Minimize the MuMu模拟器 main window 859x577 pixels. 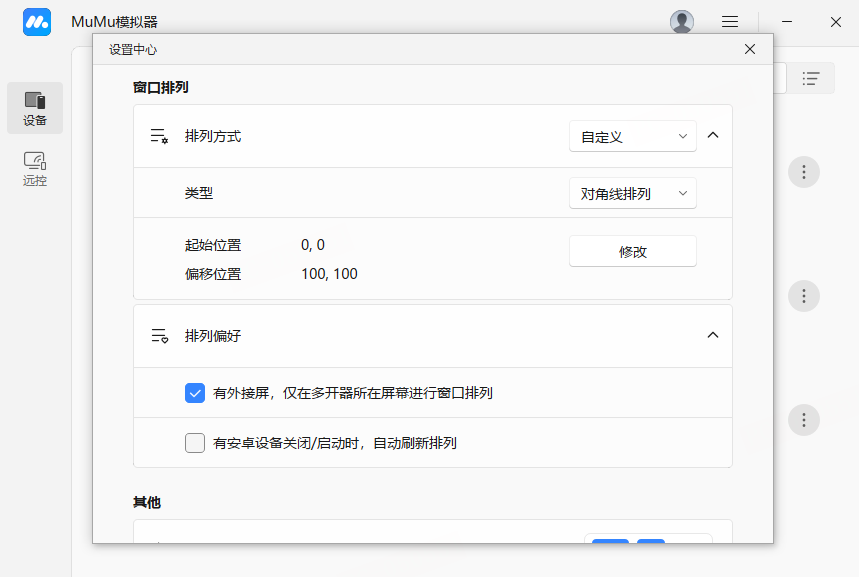coord(788,22)
